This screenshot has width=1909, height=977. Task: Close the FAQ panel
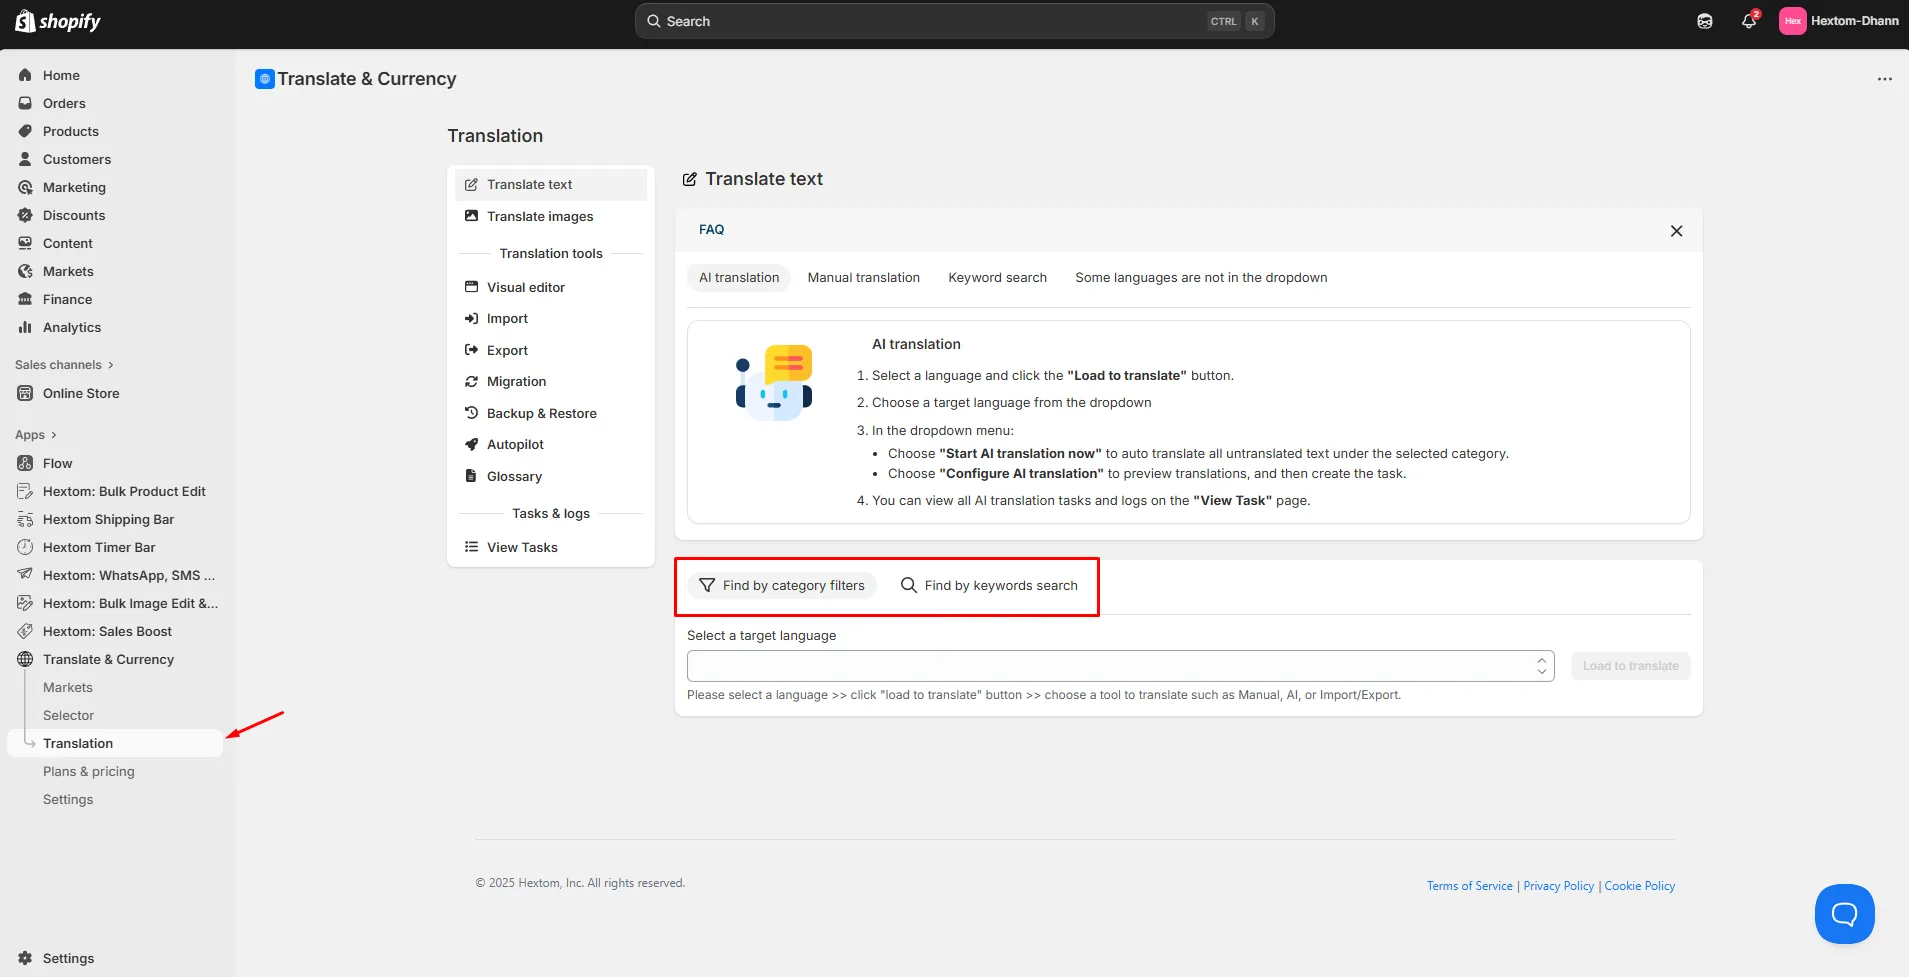(1676, 231)
